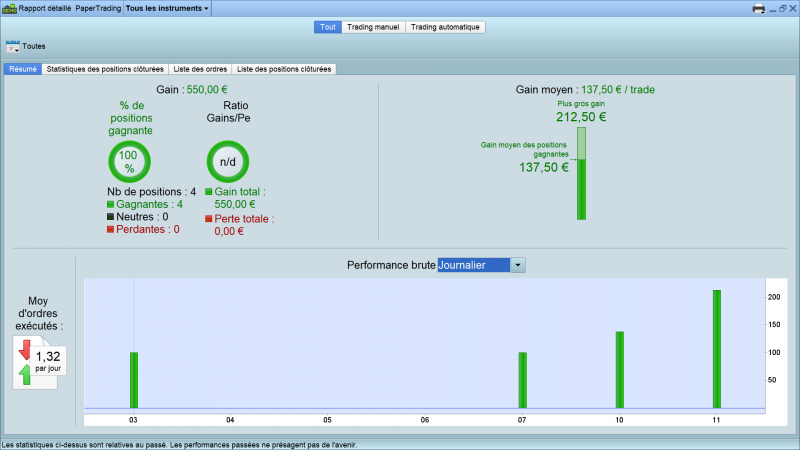
Task: Select the Résumé tab
Action: coord(23,69)
